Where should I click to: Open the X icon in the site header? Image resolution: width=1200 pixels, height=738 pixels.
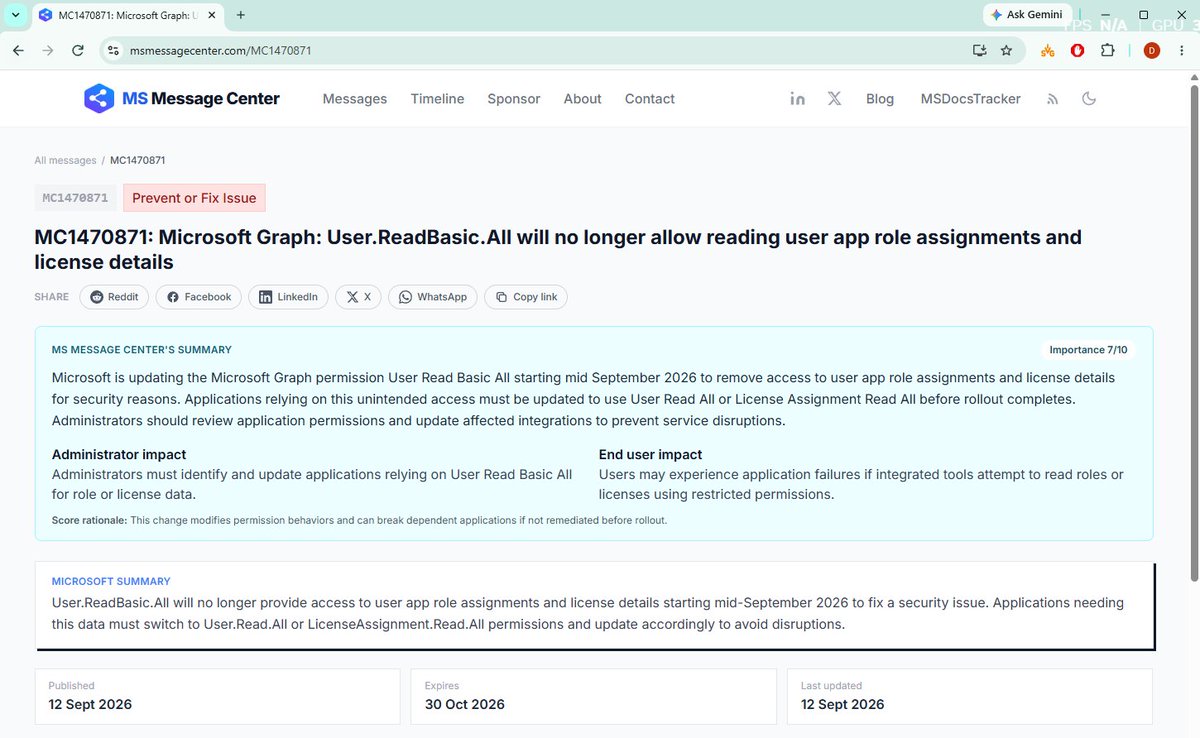[834, 98]
